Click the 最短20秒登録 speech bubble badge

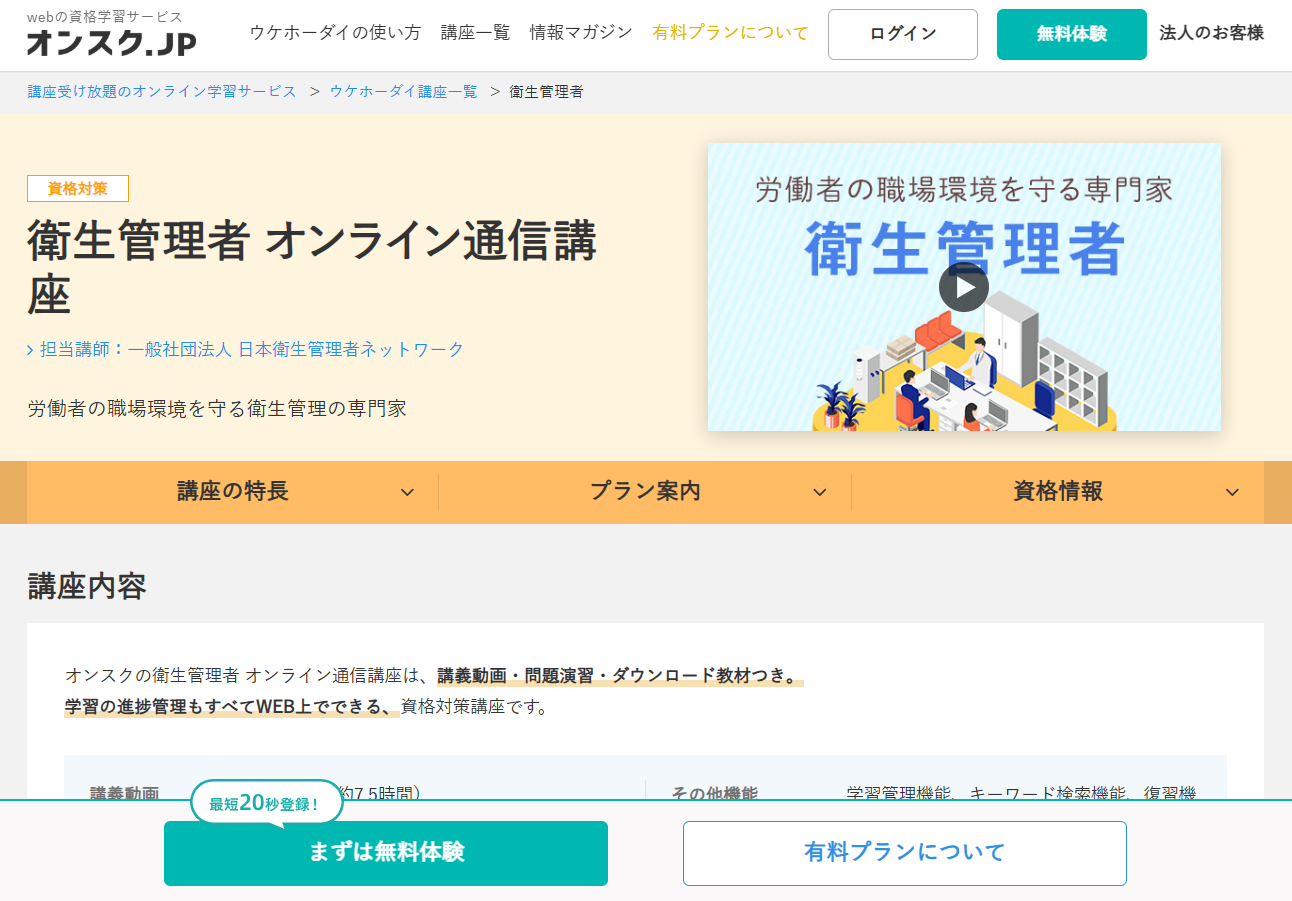[x=266, y=803]
